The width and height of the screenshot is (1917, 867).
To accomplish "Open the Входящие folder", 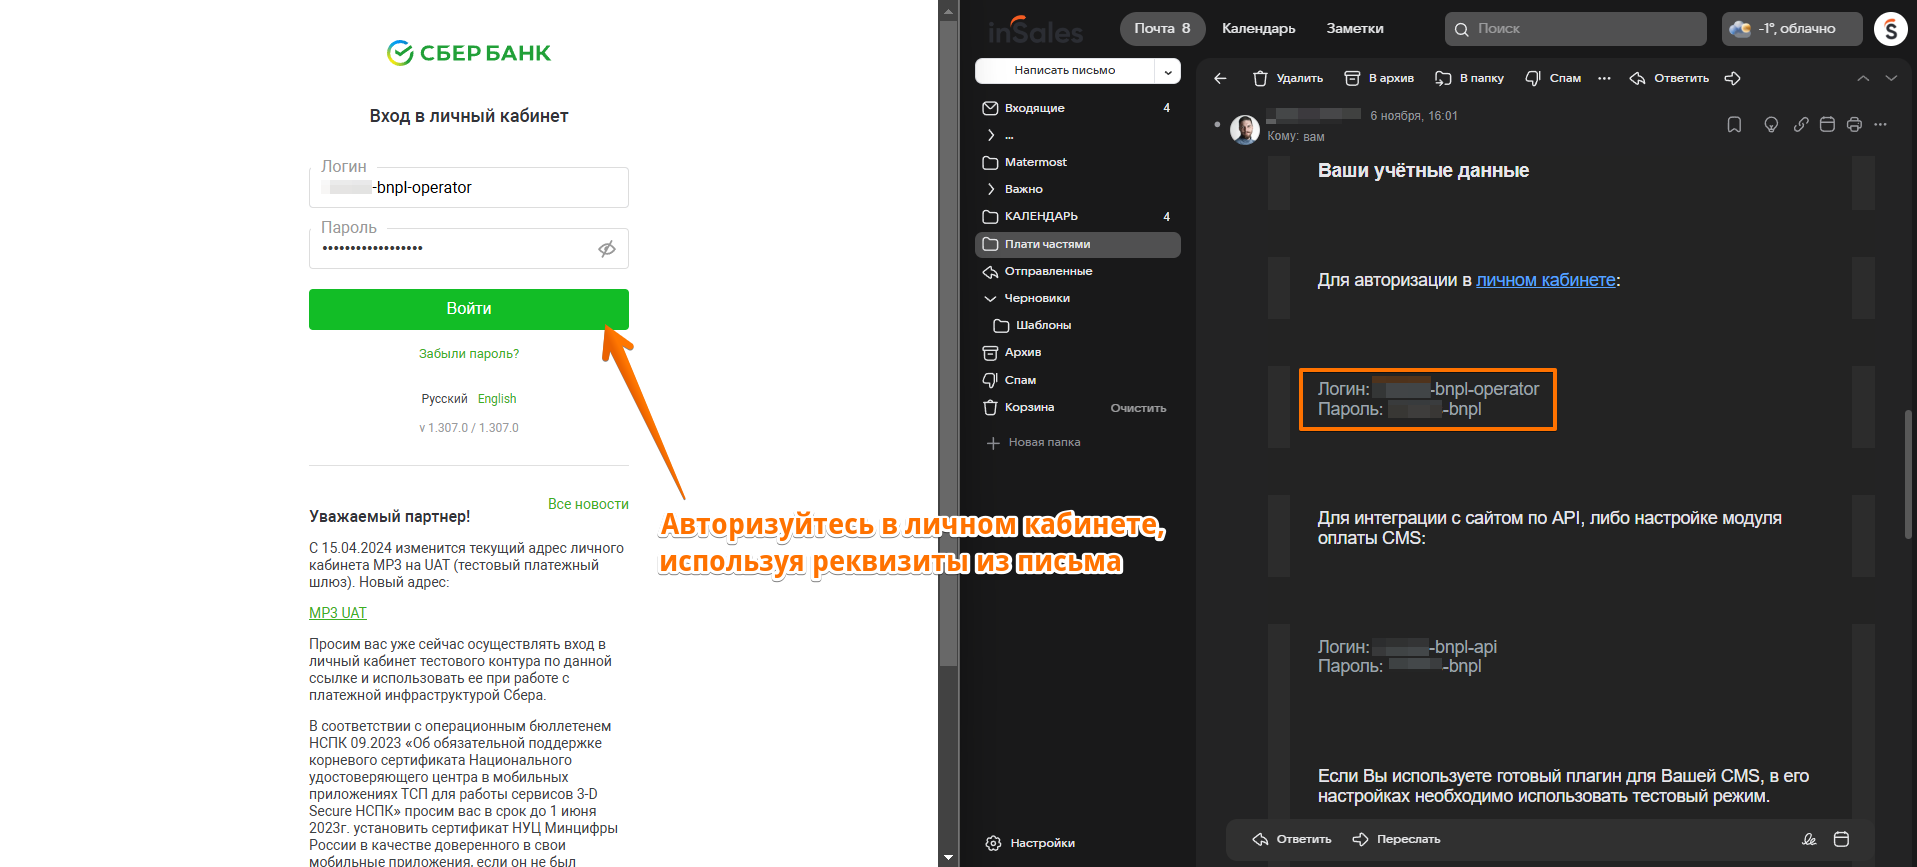I will coord(1078,108).
